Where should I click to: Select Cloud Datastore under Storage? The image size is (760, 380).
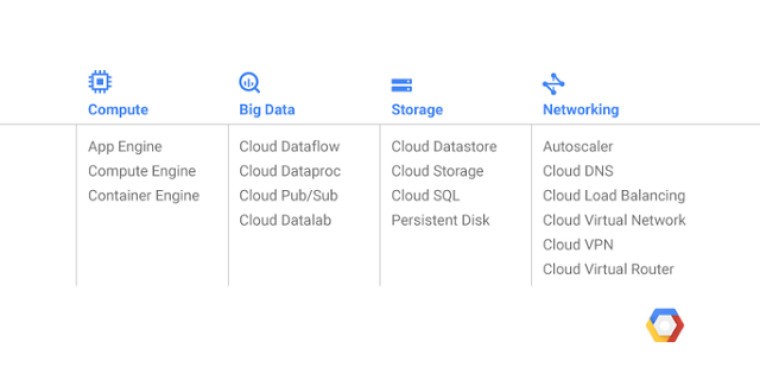click(444, 146)
